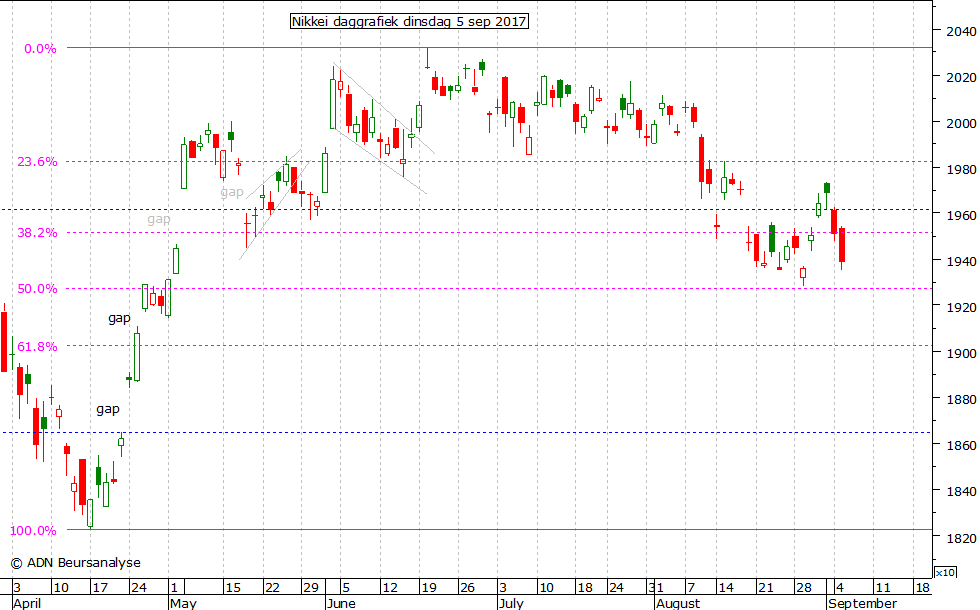Click the date label 7 in August
This screenshot has height=610, width=980.
click(x=691, y=588)
